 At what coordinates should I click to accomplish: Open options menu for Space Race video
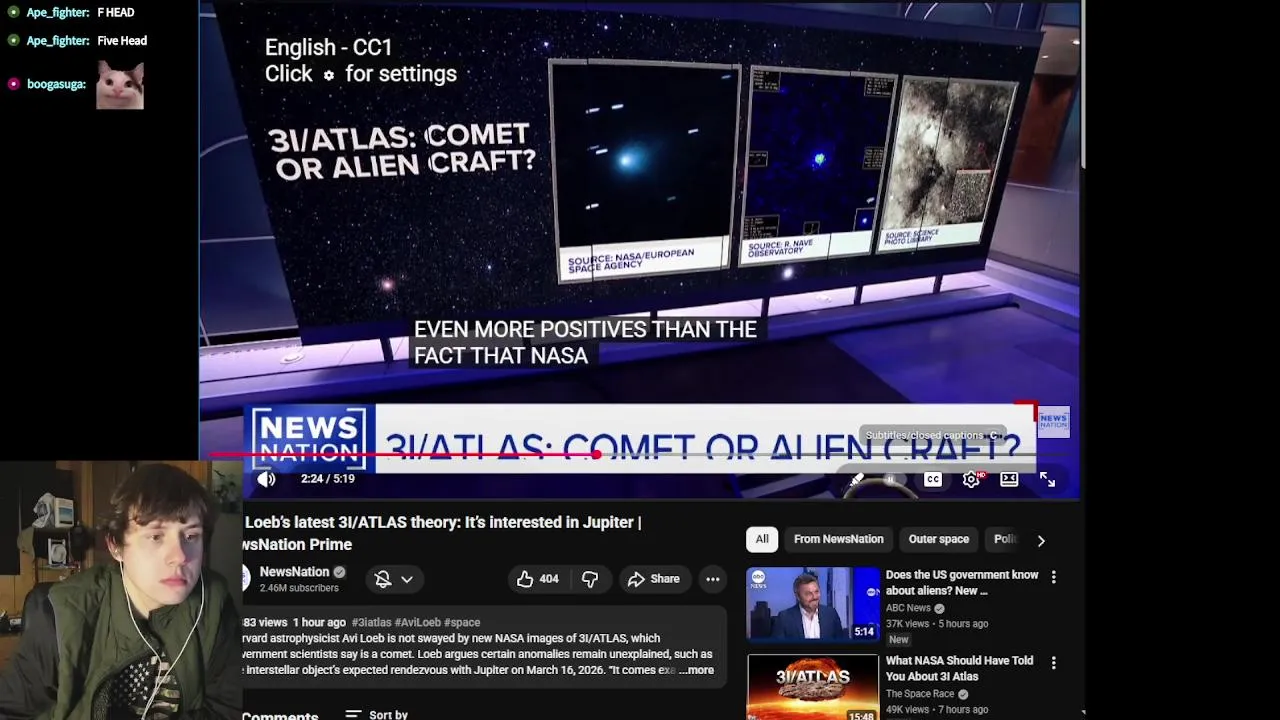[1053, 663]
